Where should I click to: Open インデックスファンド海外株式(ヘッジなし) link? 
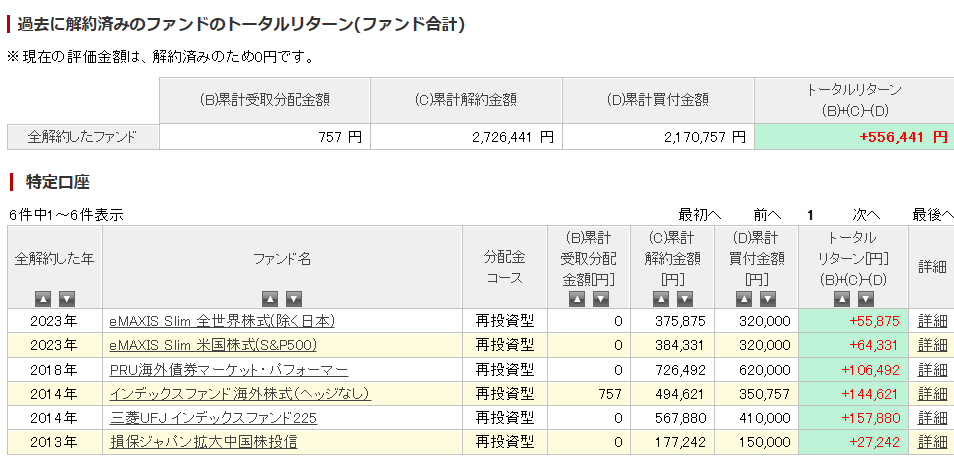click(239, 393)
